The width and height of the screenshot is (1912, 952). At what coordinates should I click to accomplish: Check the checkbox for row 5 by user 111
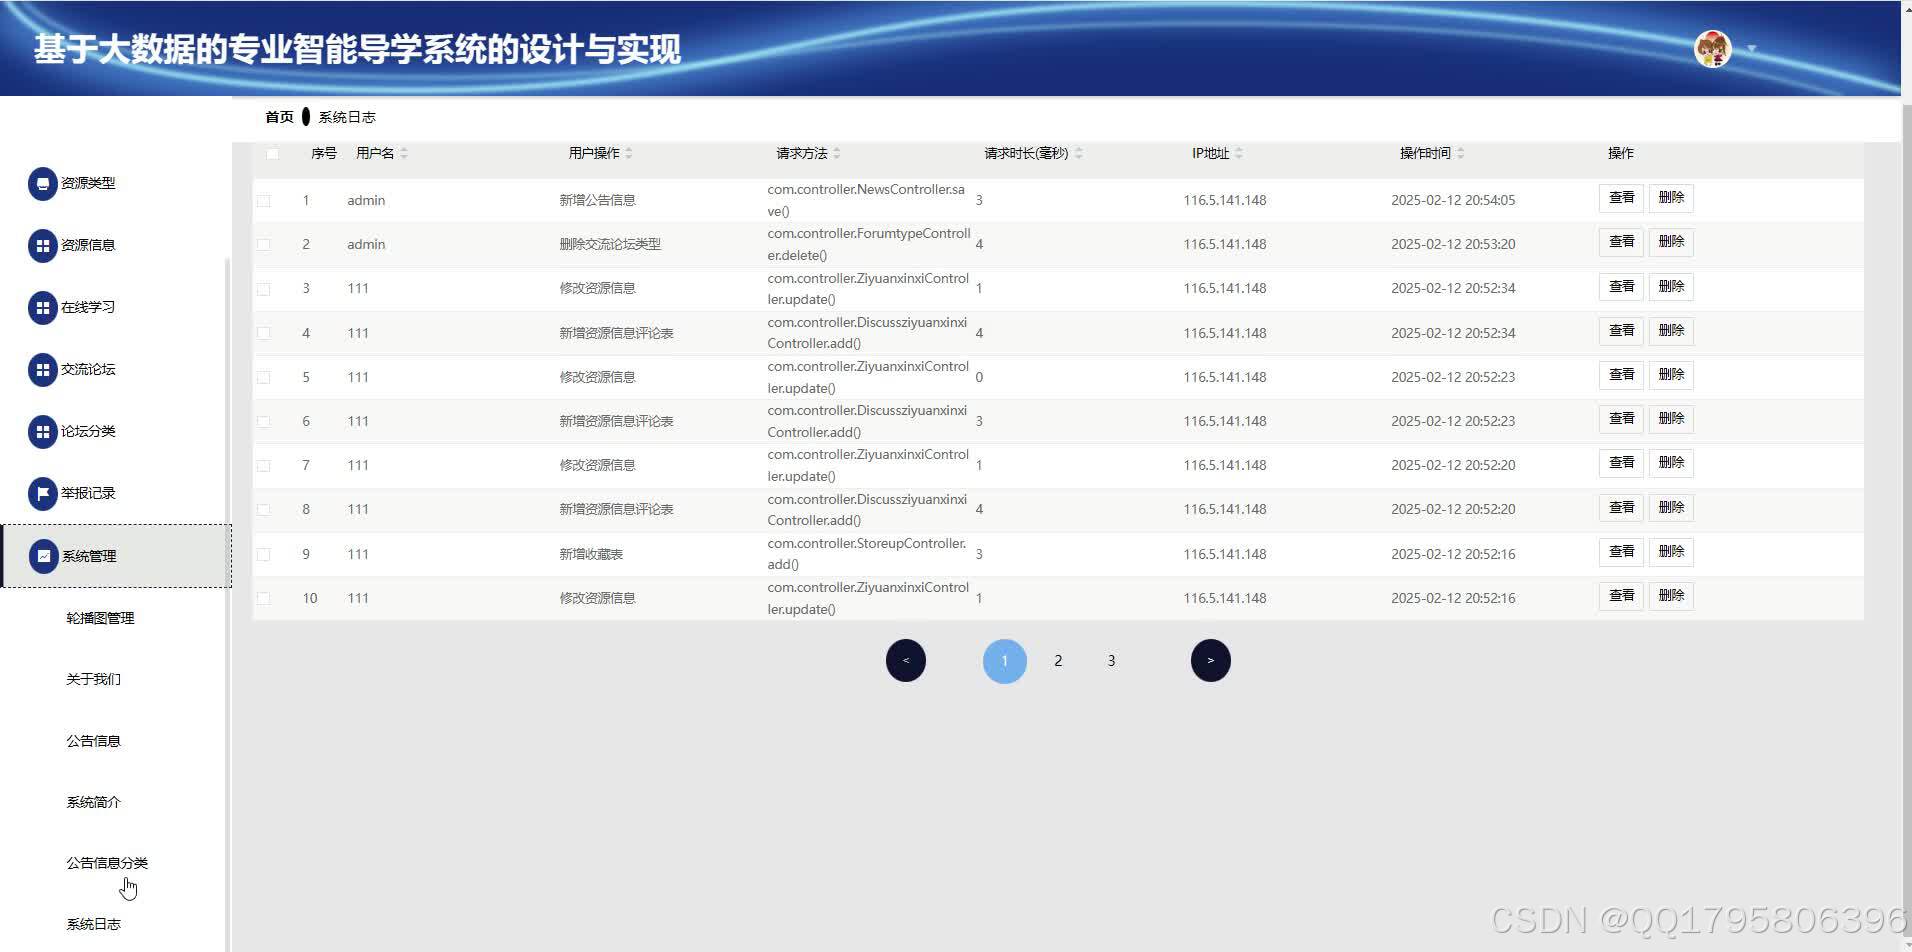pyautogui.click(x=264, y=377)
